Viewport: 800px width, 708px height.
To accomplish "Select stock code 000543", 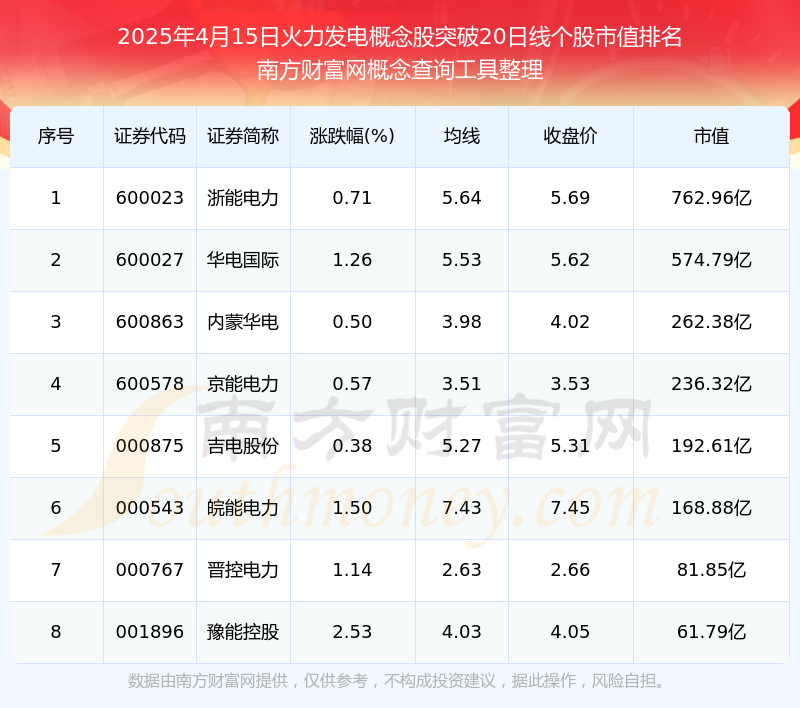I will [149, 508].
